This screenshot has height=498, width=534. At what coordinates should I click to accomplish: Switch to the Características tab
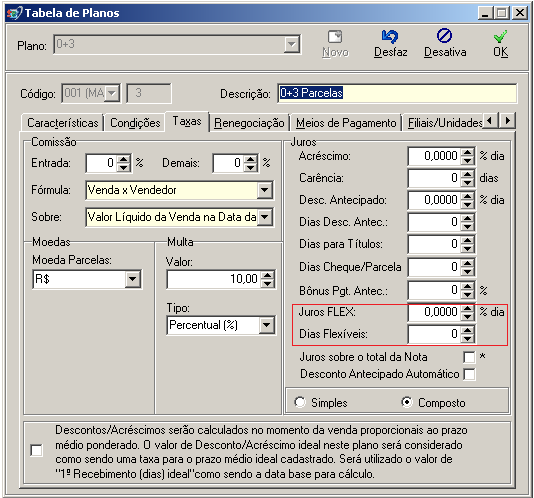(x=63, y=123)
